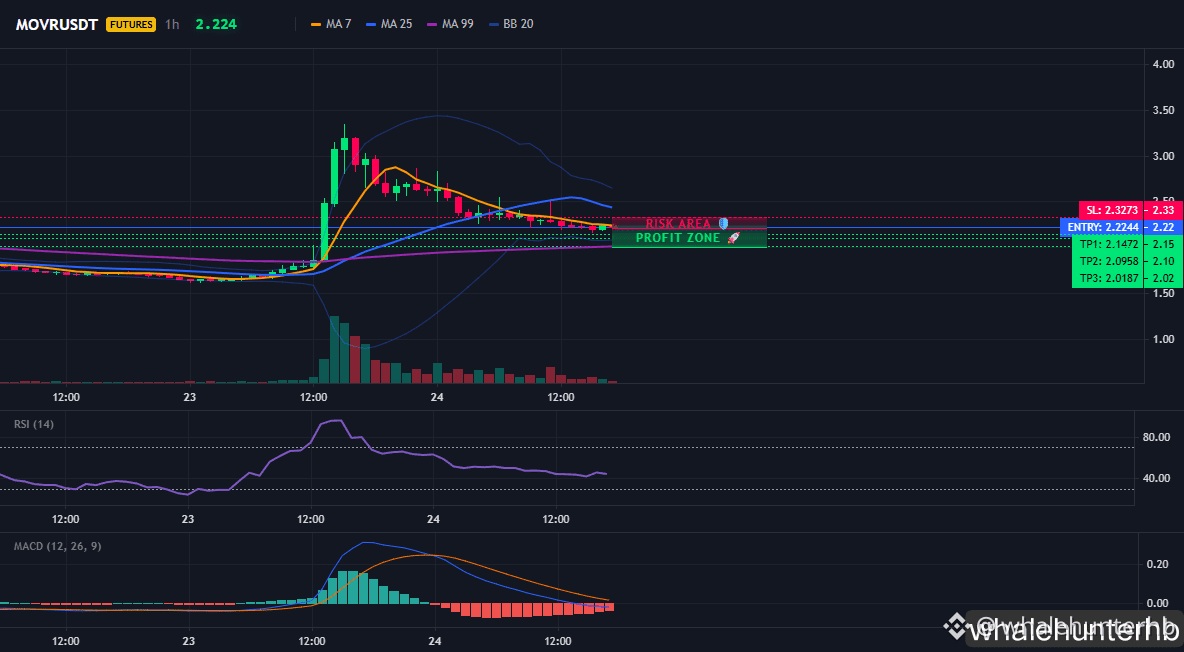Image resolution: width=1184 pixels, height=652 pixels.
Task: Click the MA 7 legend entry
Action: 331,24
